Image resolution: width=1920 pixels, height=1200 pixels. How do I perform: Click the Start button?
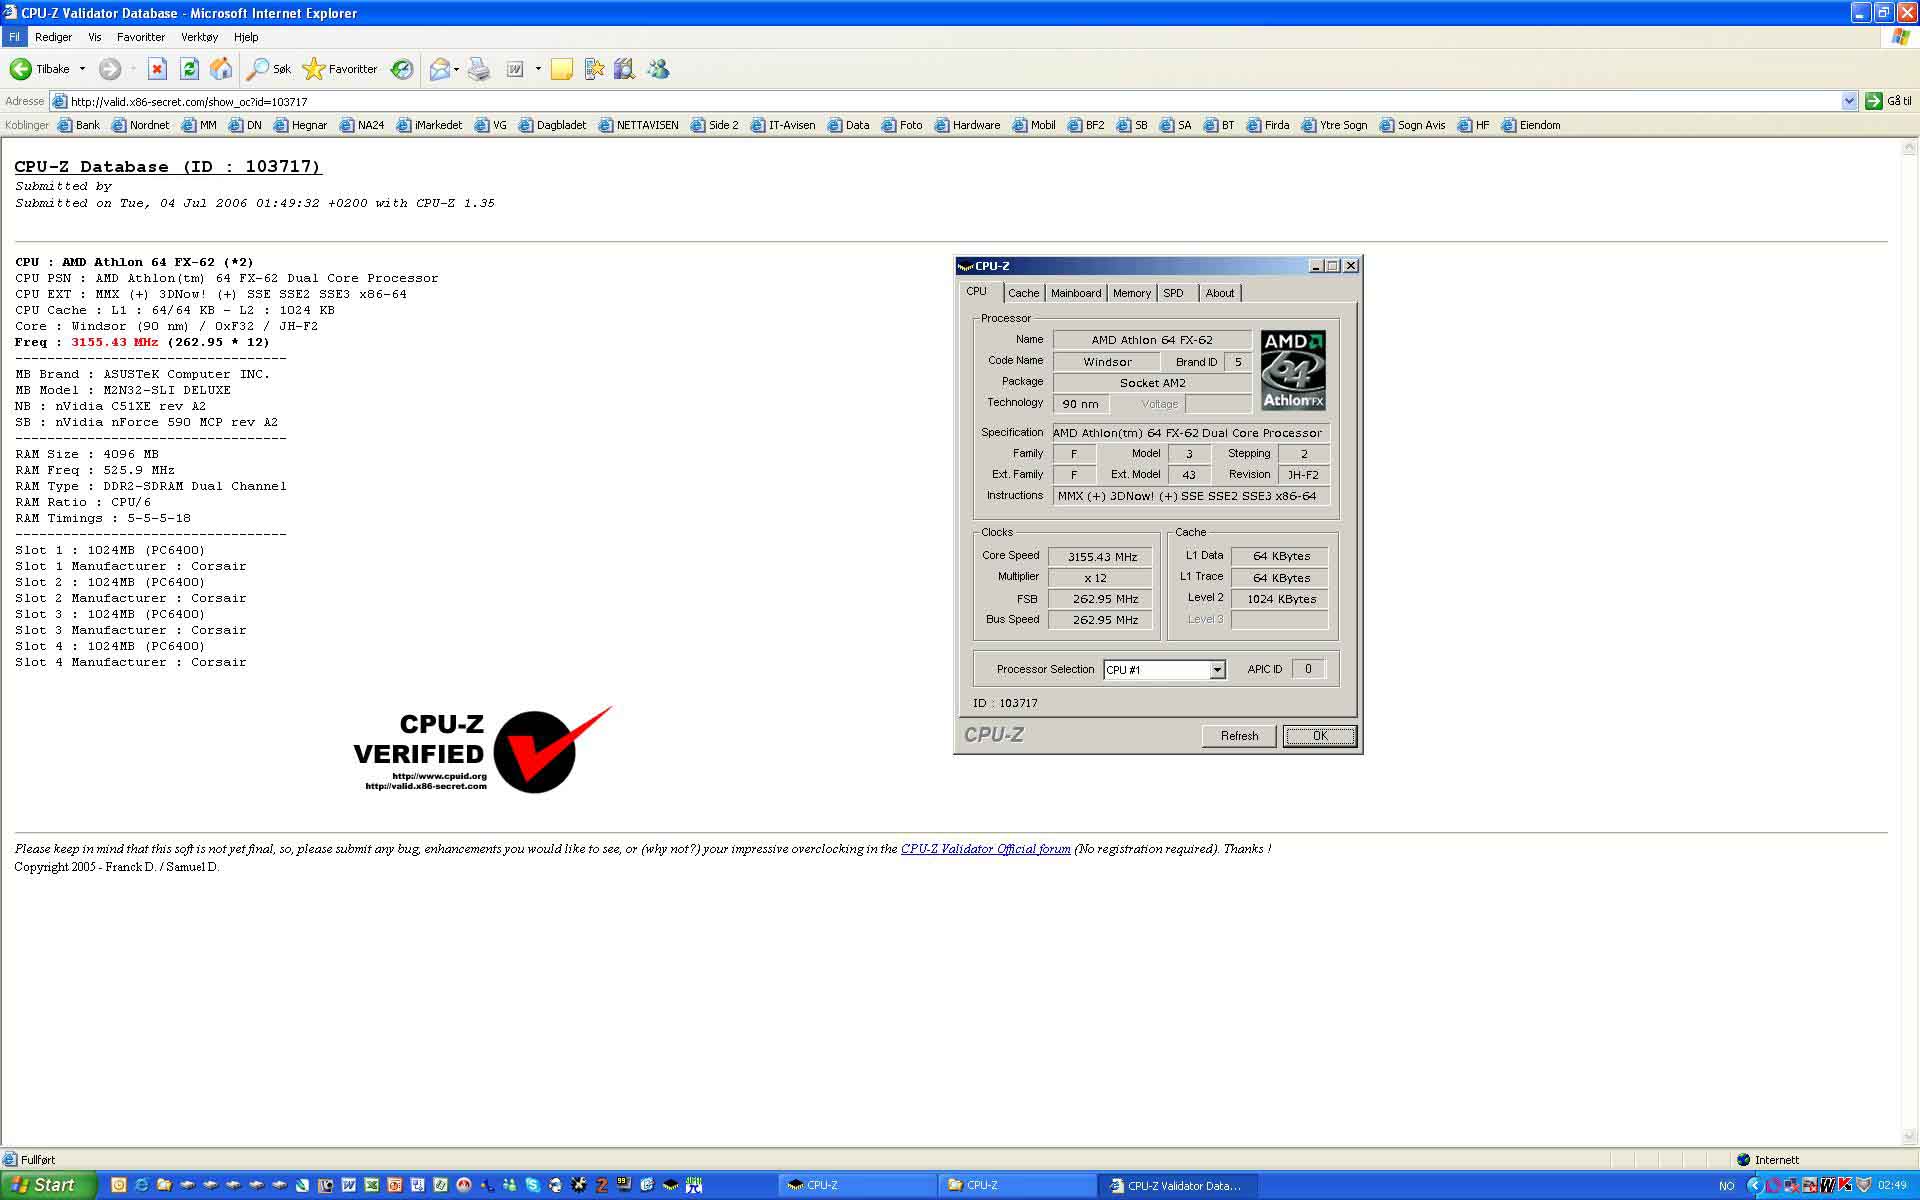47,1185
